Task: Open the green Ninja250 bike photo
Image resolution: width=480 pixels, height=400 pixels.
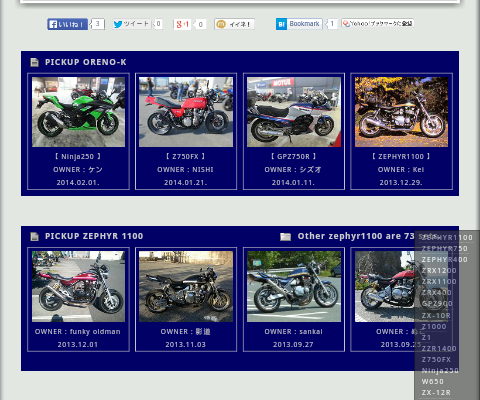Action: (x=78, y=112)
